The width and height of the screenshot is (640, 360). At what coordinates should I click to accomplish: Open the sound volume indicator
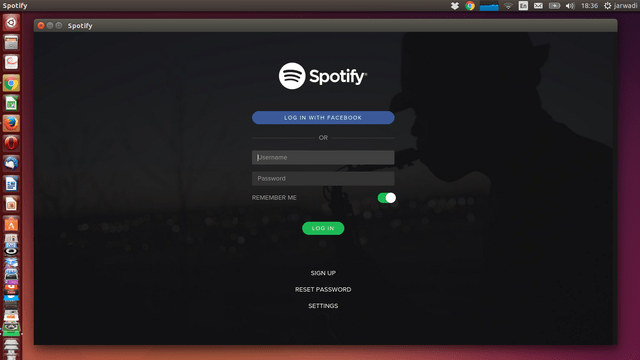coord(570,6)
